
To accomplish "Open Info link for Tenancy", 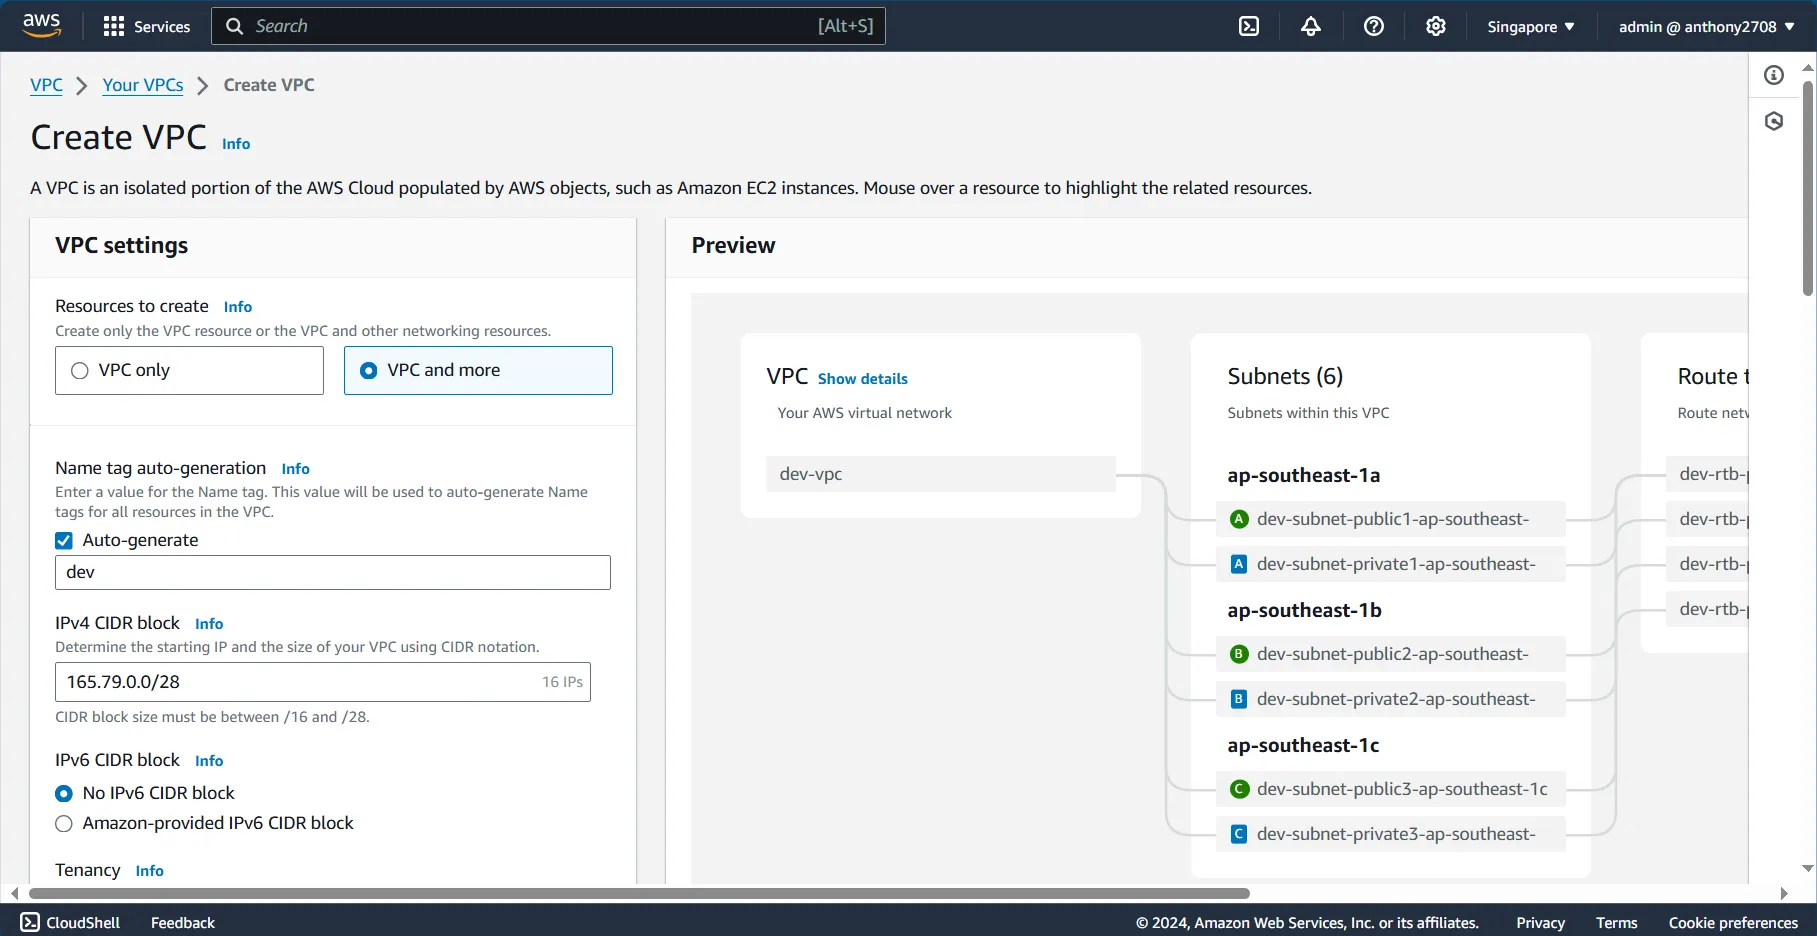I will (x=150, y=871).
